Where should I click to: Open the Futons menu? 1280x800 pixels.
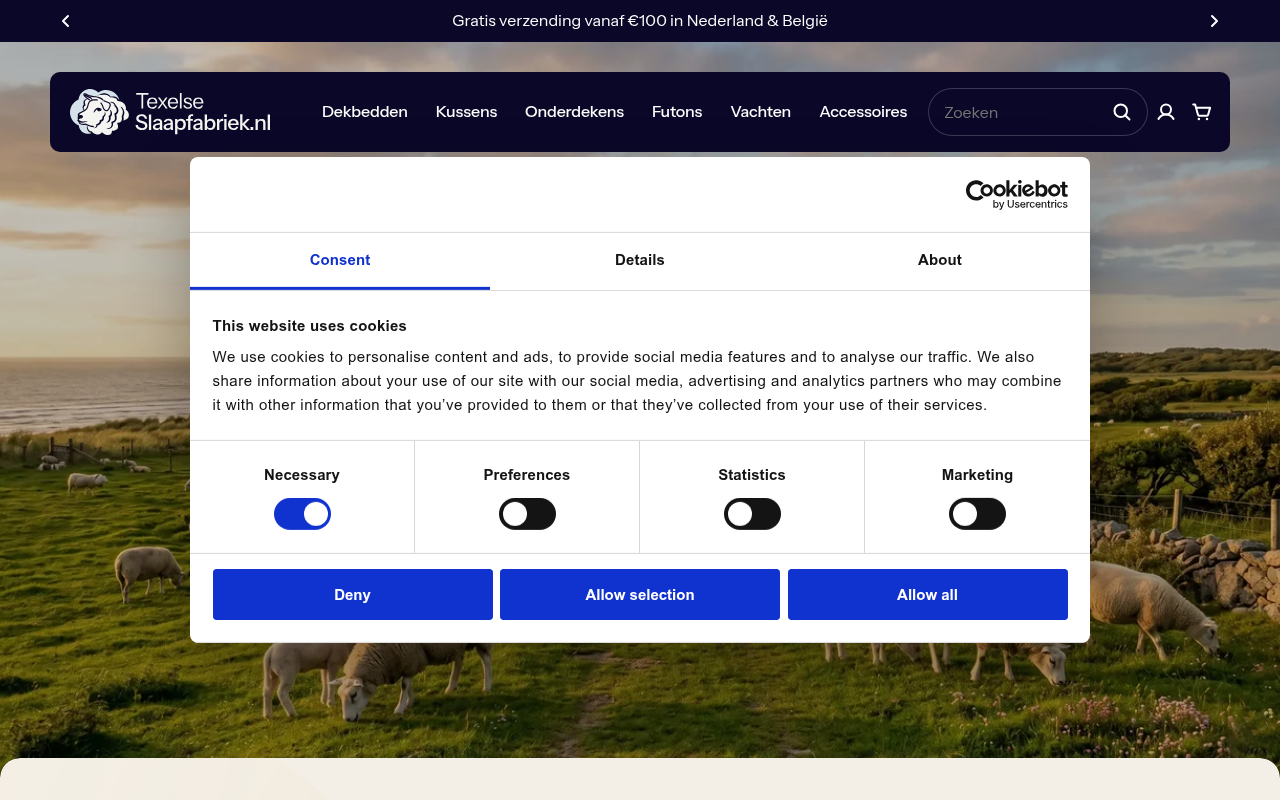pos(677,112)
